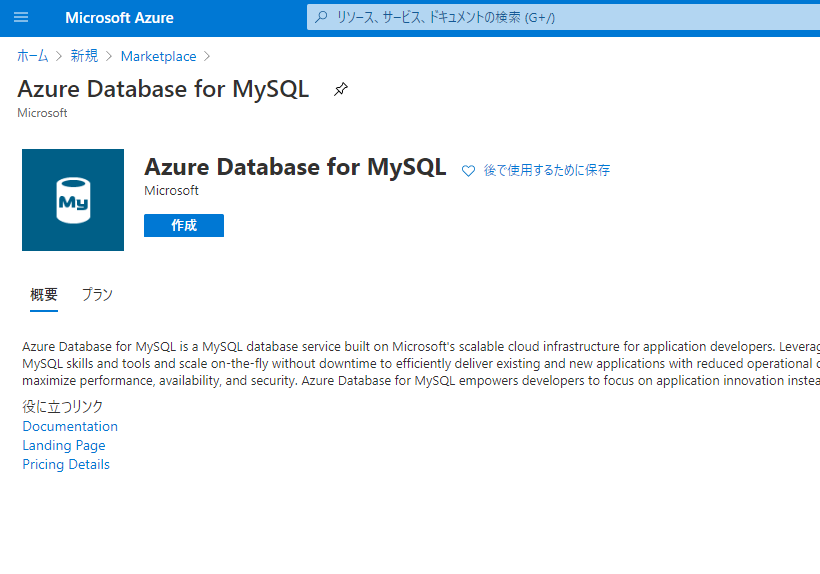This screenshot has height=574, width=820.
Task: Click the Microsoft publisher text under logo title
Action: point(172,190)
